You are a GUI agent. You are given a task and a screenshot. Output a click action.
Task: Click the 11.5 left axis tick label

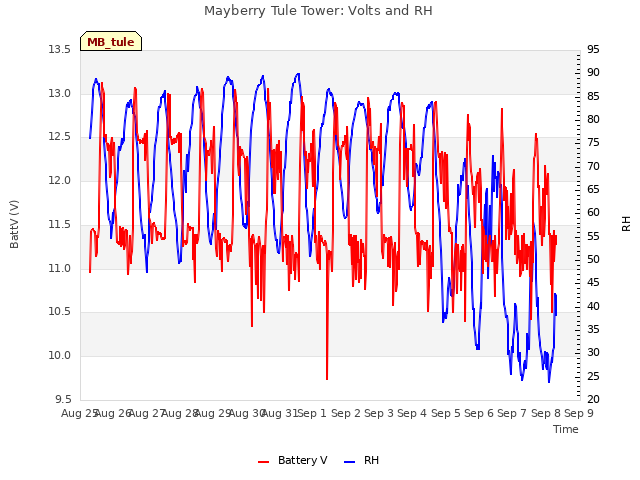[x=60, y=224]
